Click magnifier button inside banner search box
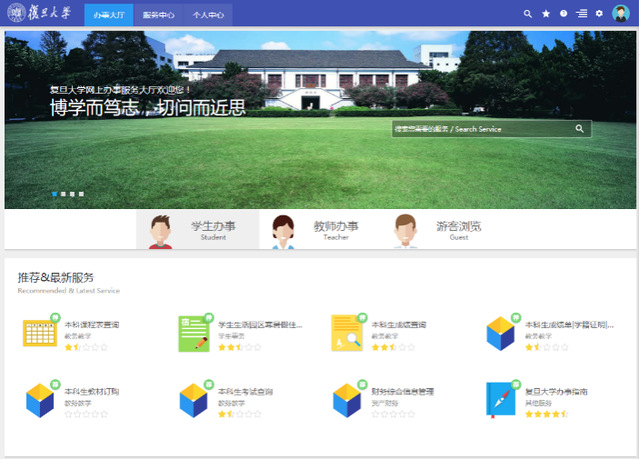The width and height of the screenshot is (639, 459). pyautogui.click(x=579, y=129)
